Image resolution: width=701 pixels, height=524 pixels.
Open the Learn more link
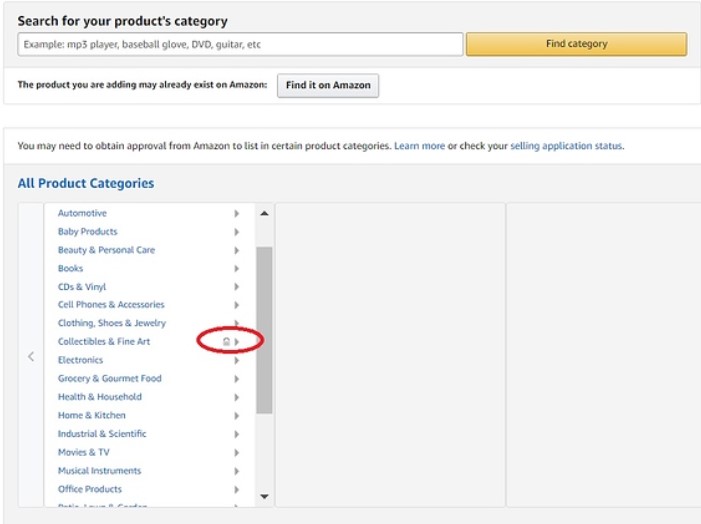click(x=419, y=146)
